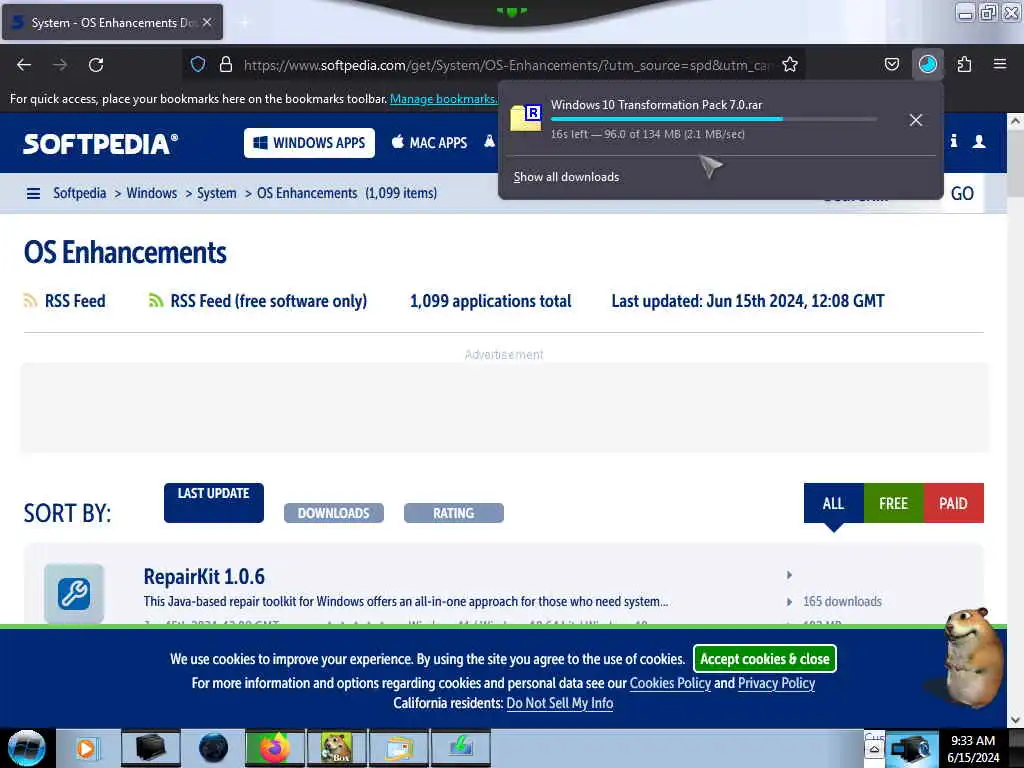Open the user account icon on Softpedia
Image resolution: width=1024 pixels, height=768 pixels.
tap(979, 141)
